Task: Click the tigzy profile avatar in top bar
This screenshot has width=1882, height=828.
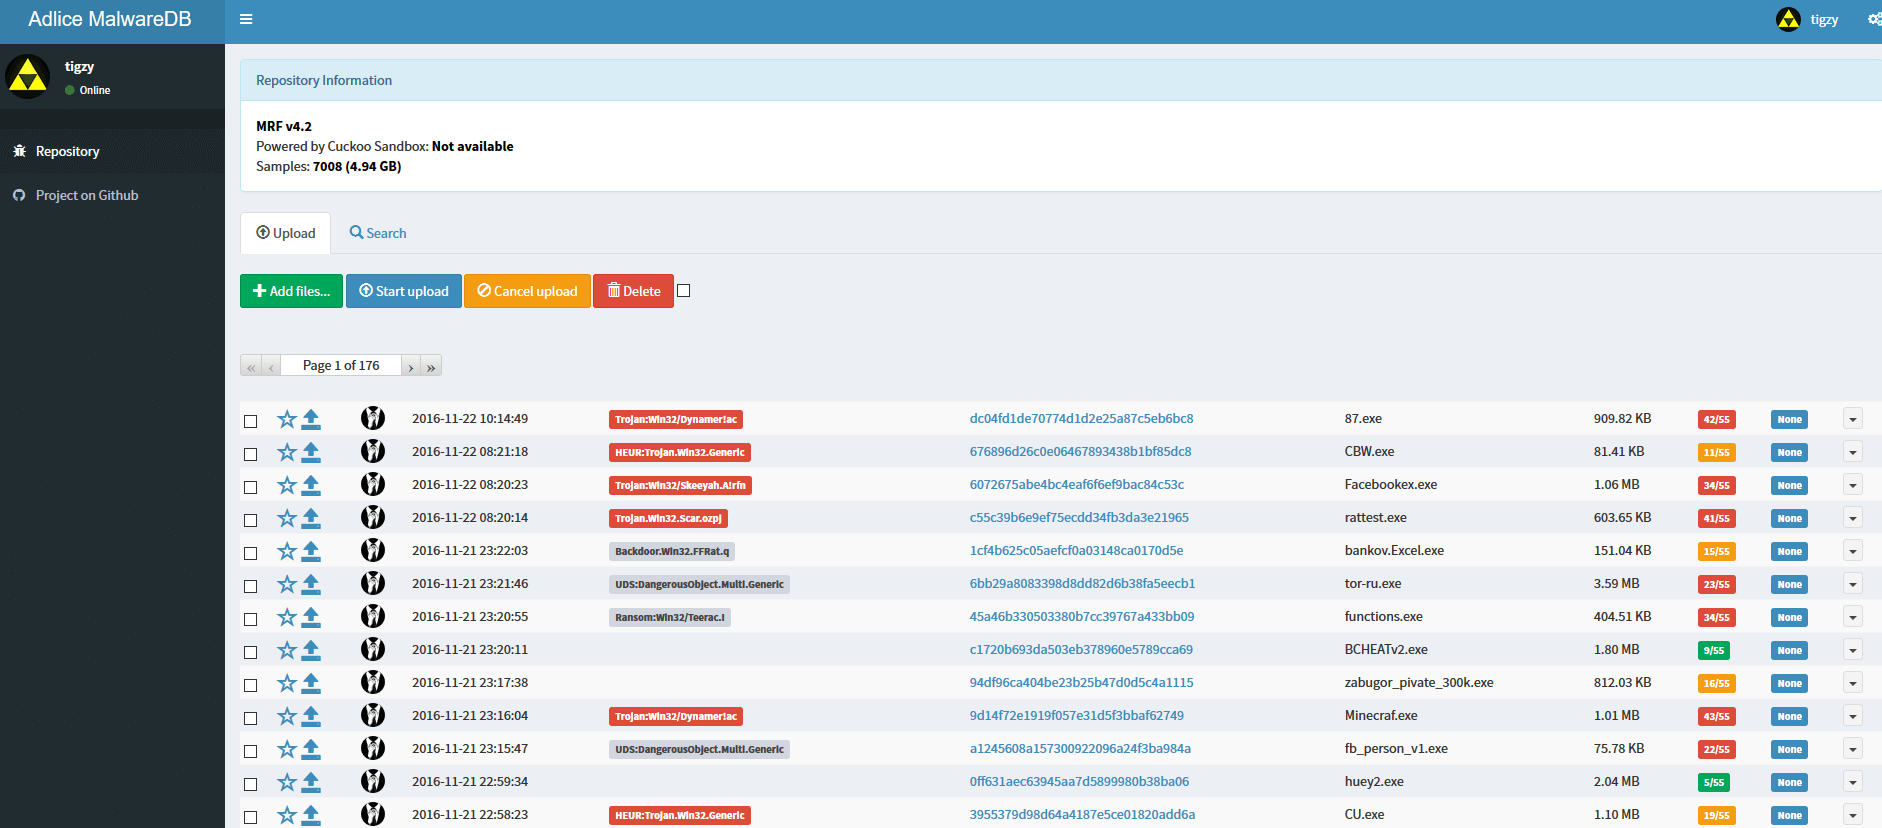Action: [1788, 19]
